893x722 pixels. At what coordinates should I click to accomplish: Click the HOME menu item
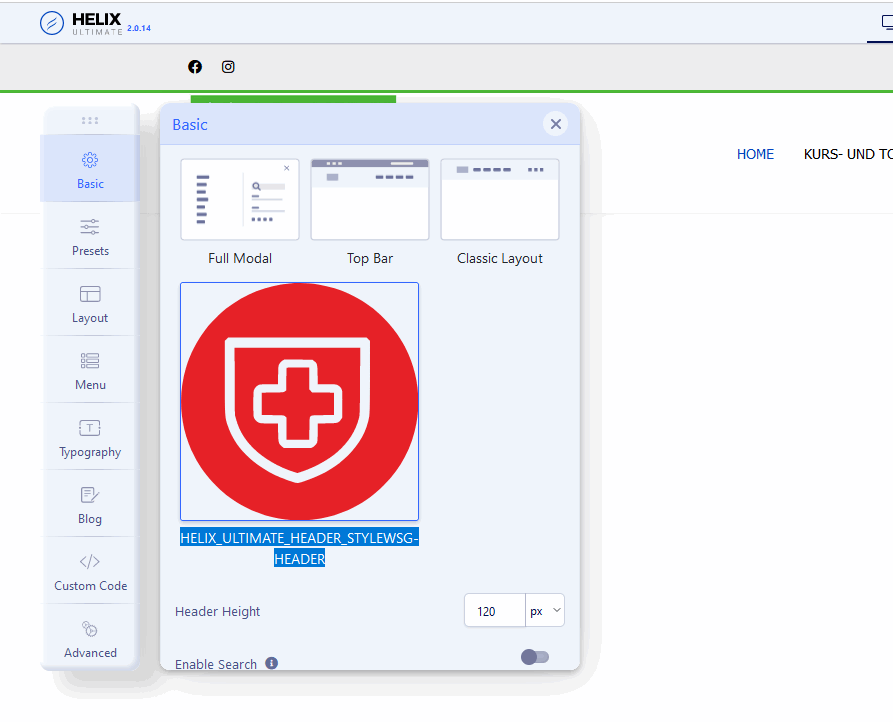[755, 154]
